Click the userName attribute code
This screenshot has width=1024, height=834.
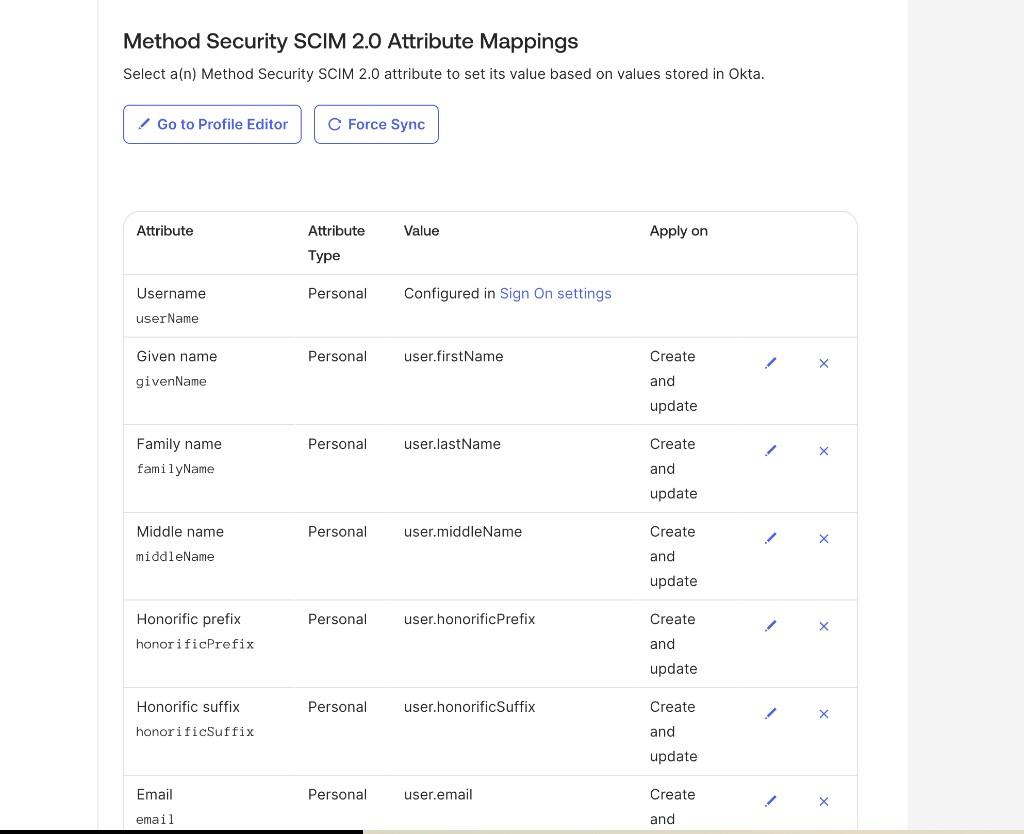(x=167, y=318)
